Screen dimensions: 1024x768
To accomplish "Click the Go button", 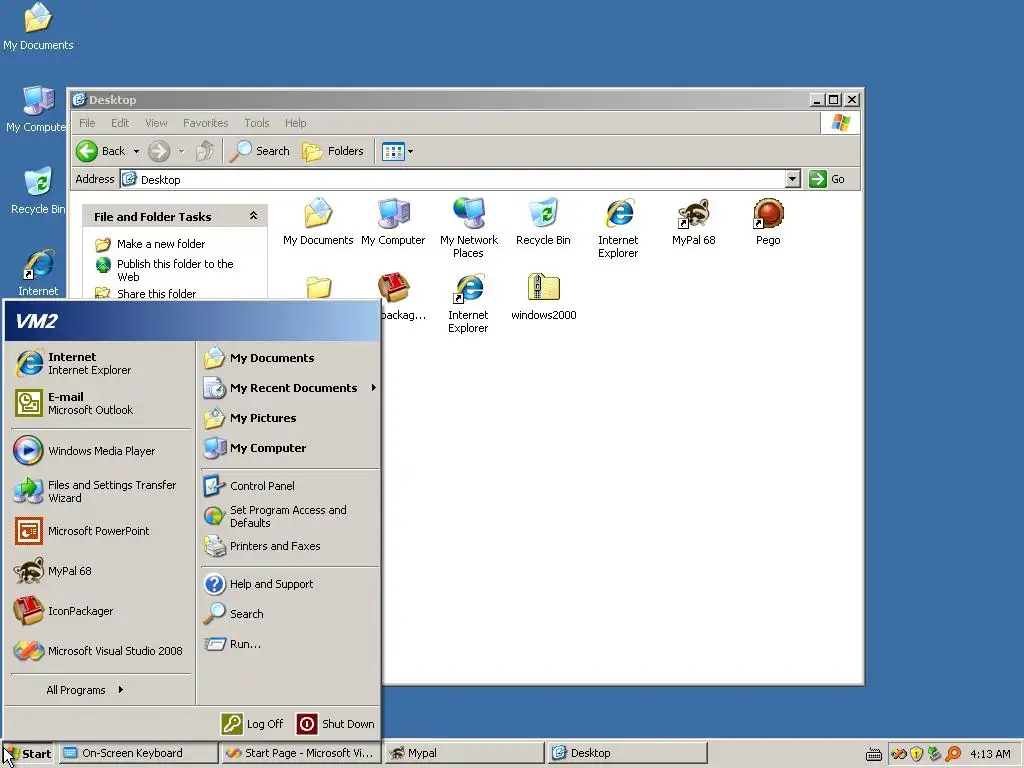I will (x=827, y=179).
